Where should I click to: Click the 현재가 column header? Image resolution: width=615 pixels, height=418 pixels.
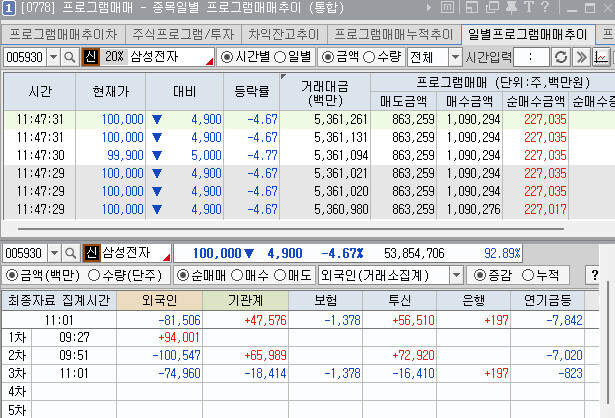[111, 91]
